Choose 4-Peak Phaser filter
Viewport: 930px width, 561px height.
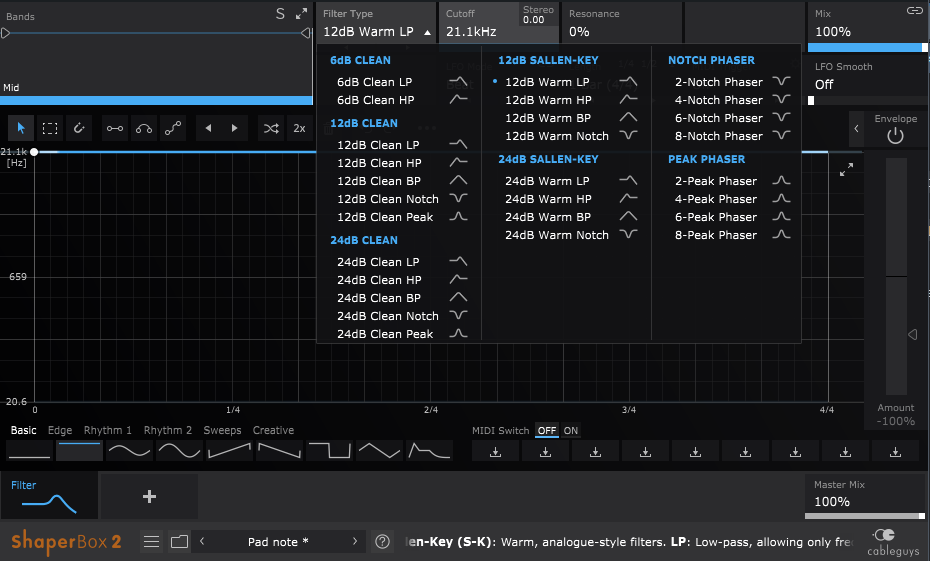tap(732, 199)
